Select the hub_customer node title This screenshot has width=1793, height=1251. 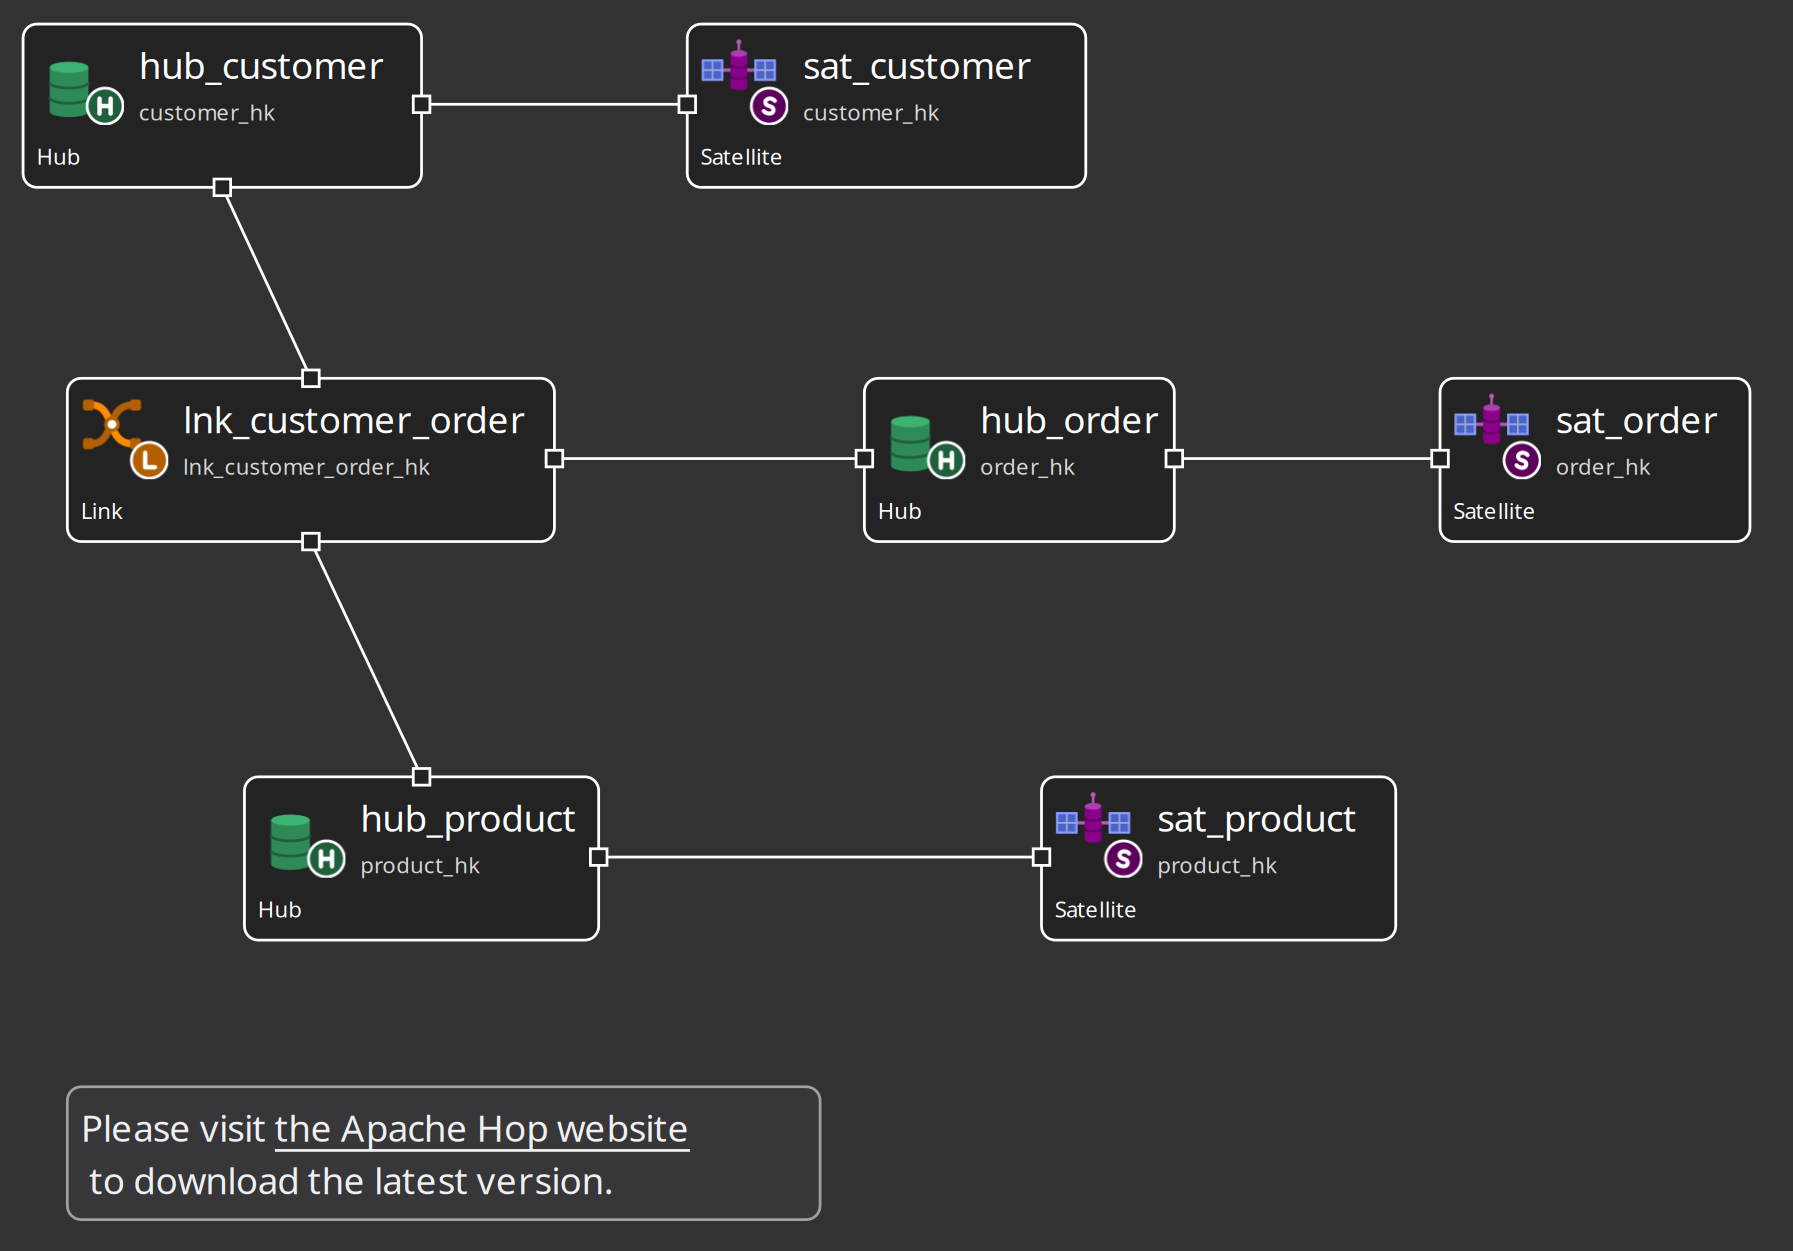click(261, 66)
